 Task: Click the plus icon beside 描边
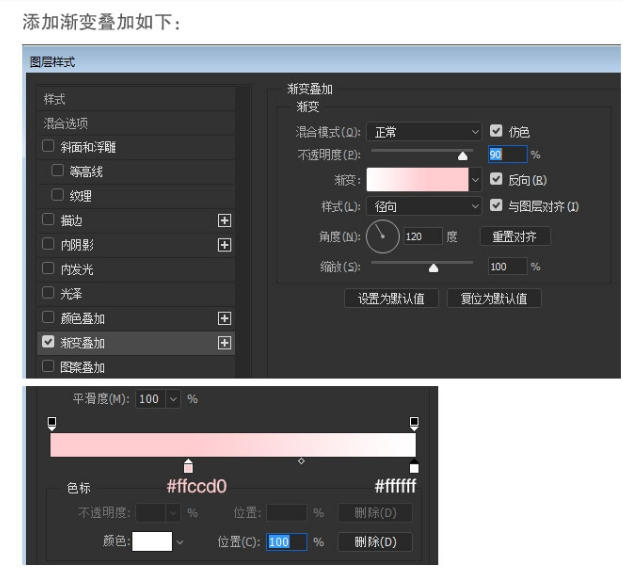point(225,220)
